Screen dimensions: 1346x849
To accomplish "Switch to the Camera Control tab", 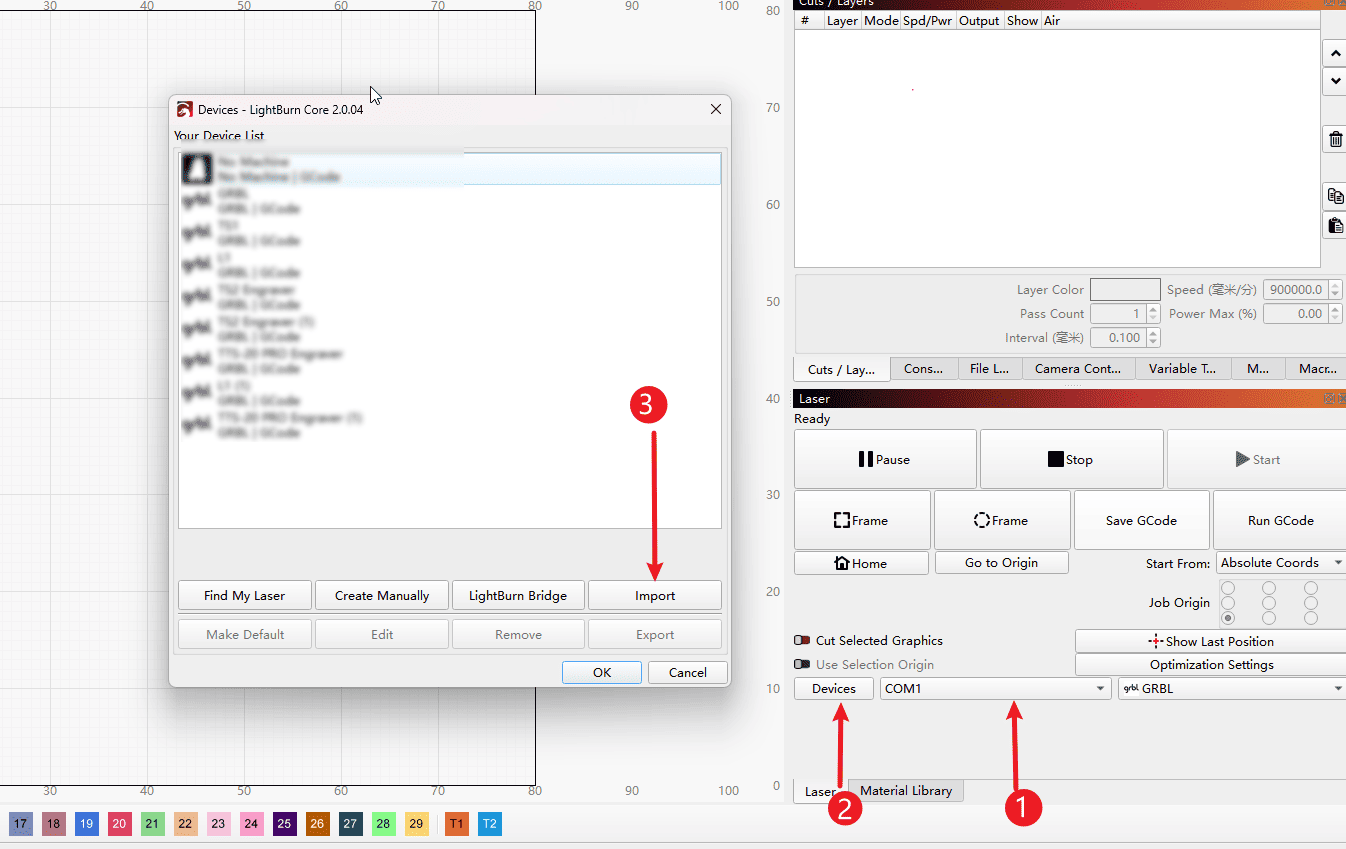I will tap(1077, 368).
